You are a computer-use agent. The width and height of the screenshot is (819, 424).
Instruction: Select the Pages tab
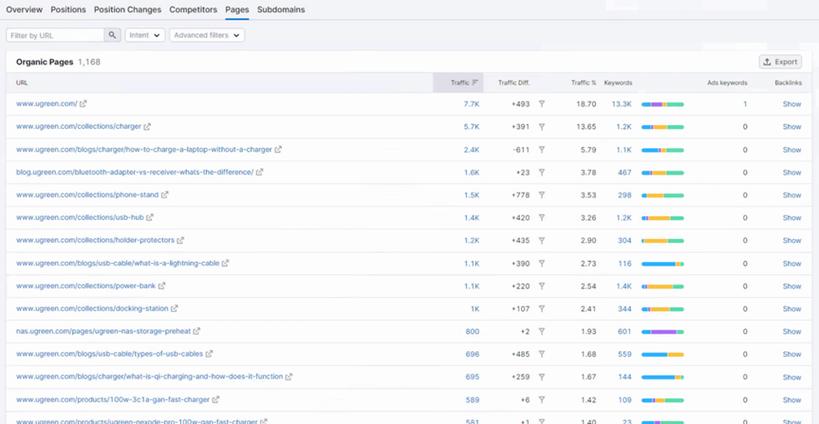pyautogui.click(x=237, y=9)
